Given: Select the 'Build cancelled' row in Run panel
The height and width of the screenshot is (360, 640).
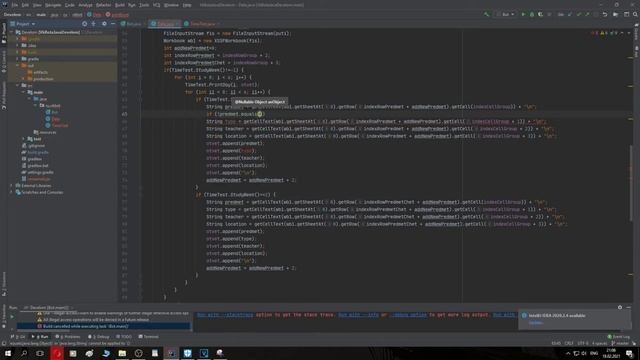Looking at the screenshot, I should [103, 326].
